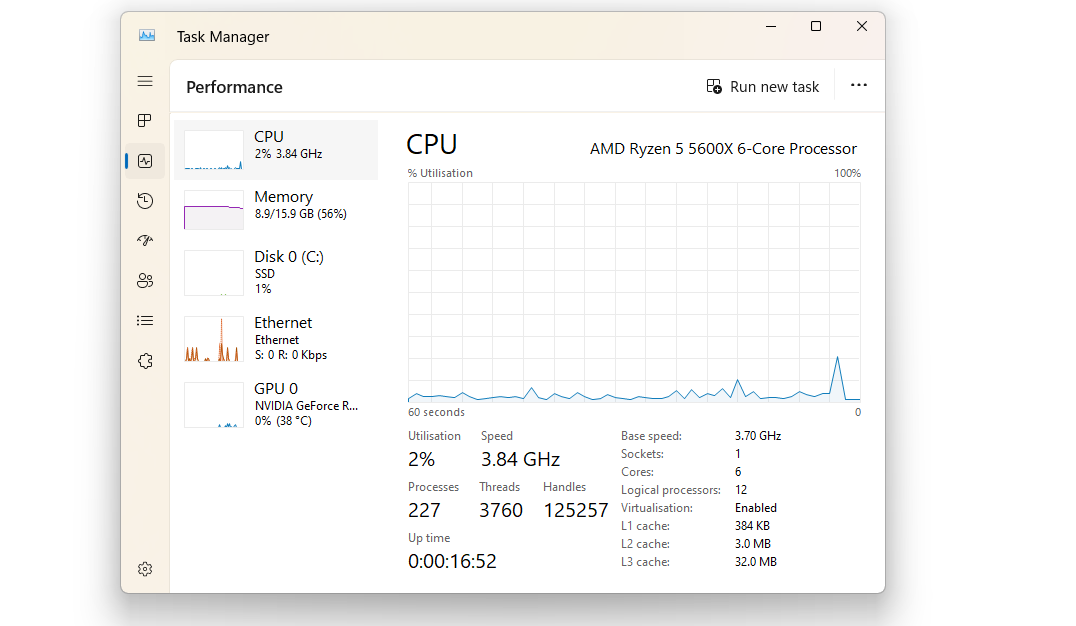Open the Users page with the people icon
Screen dimensions: 1076x626
pos(145,281)
